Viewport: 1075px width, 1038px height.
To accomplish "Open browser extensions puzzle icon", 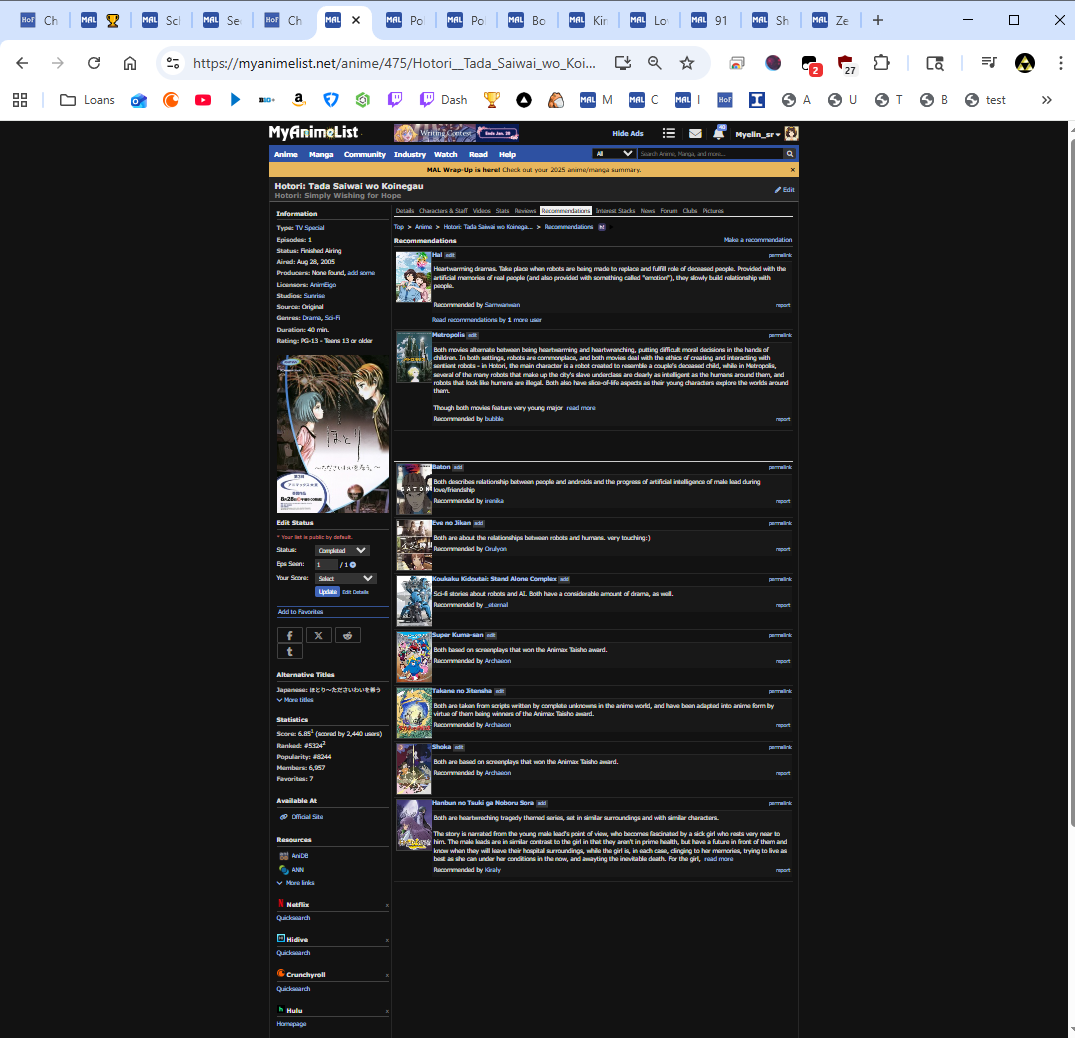I will (x=881, y=63).
